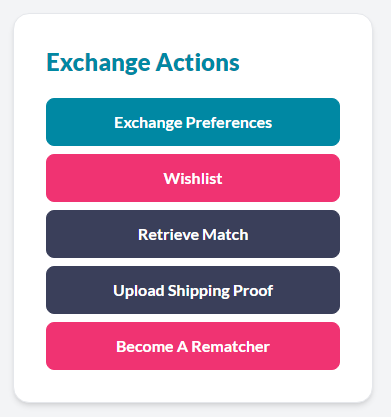Viewport: 391px width, 417px height.
Task: Open the teal Exchange Preferences button
Action: [193, 122]
